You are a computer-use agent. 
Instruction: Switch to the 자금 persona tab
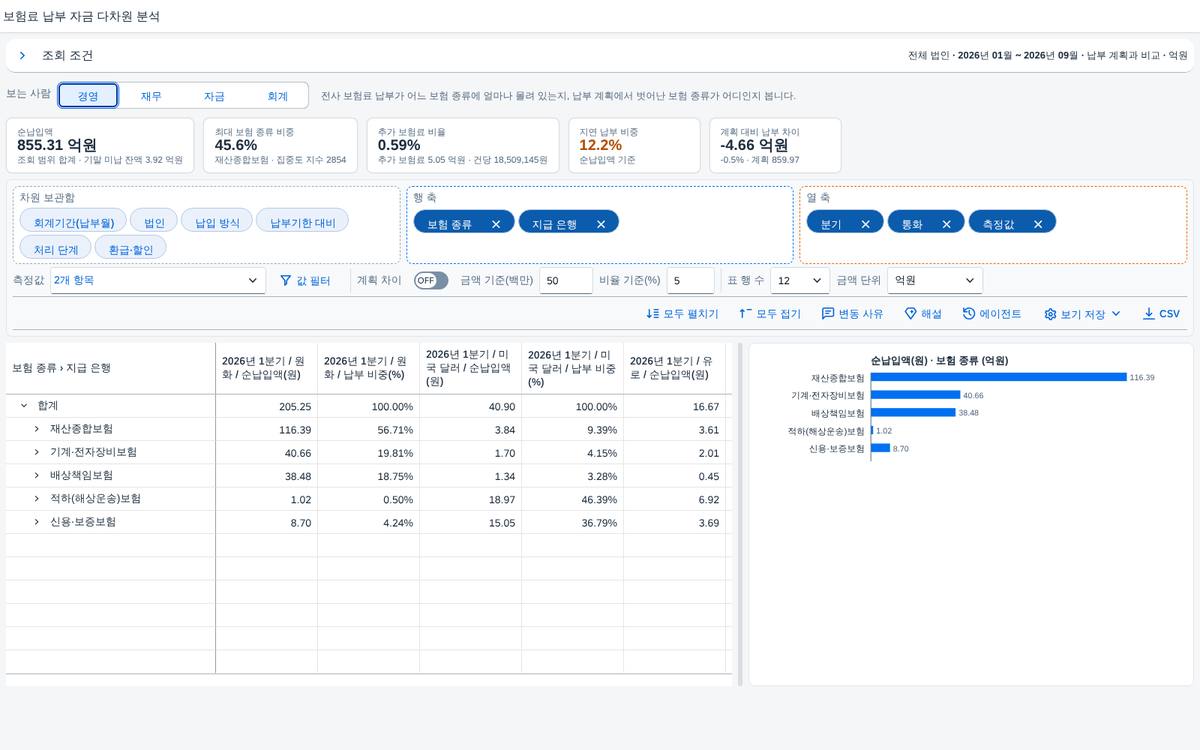click(x=214, y=96)
